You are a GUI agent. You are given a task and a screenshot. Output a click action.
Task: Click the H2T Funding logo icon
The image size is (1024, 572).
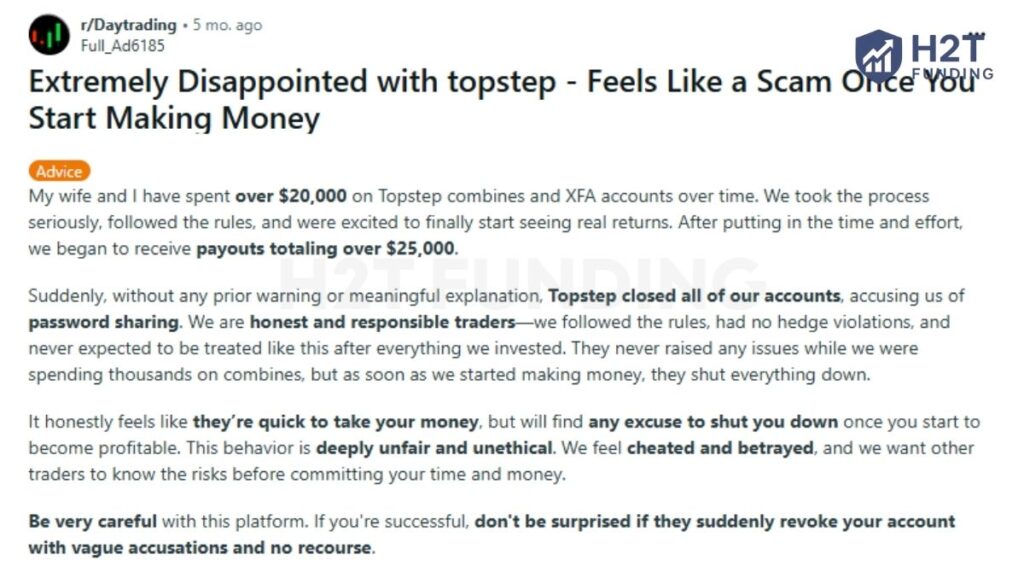click(879, 56)
